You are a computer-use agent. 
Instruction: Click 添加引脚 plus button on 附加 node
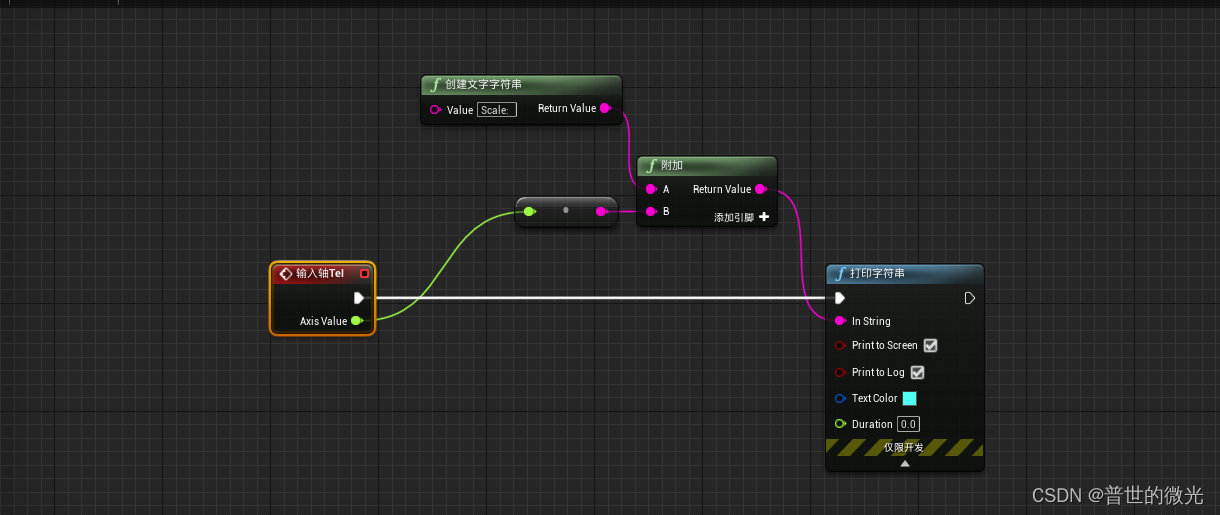click(x=764, y=217)
